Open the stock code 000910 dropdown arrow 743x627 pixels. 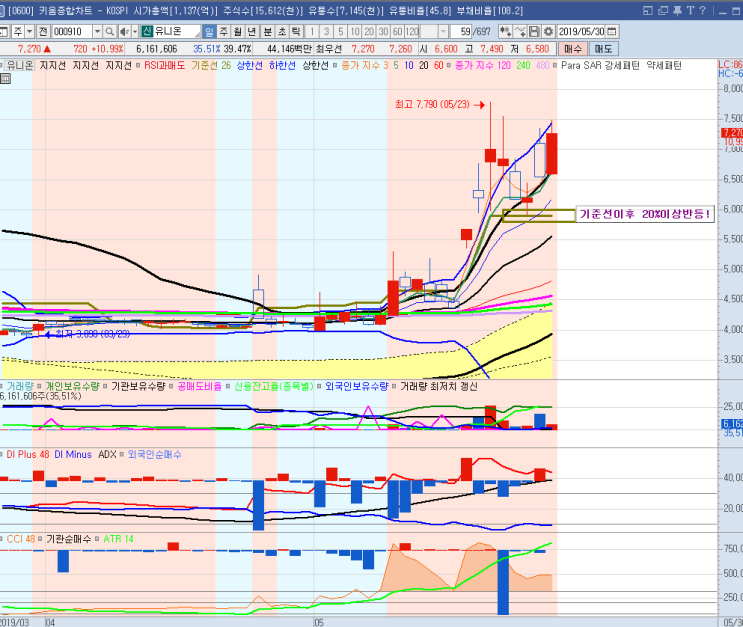(97, 32)
